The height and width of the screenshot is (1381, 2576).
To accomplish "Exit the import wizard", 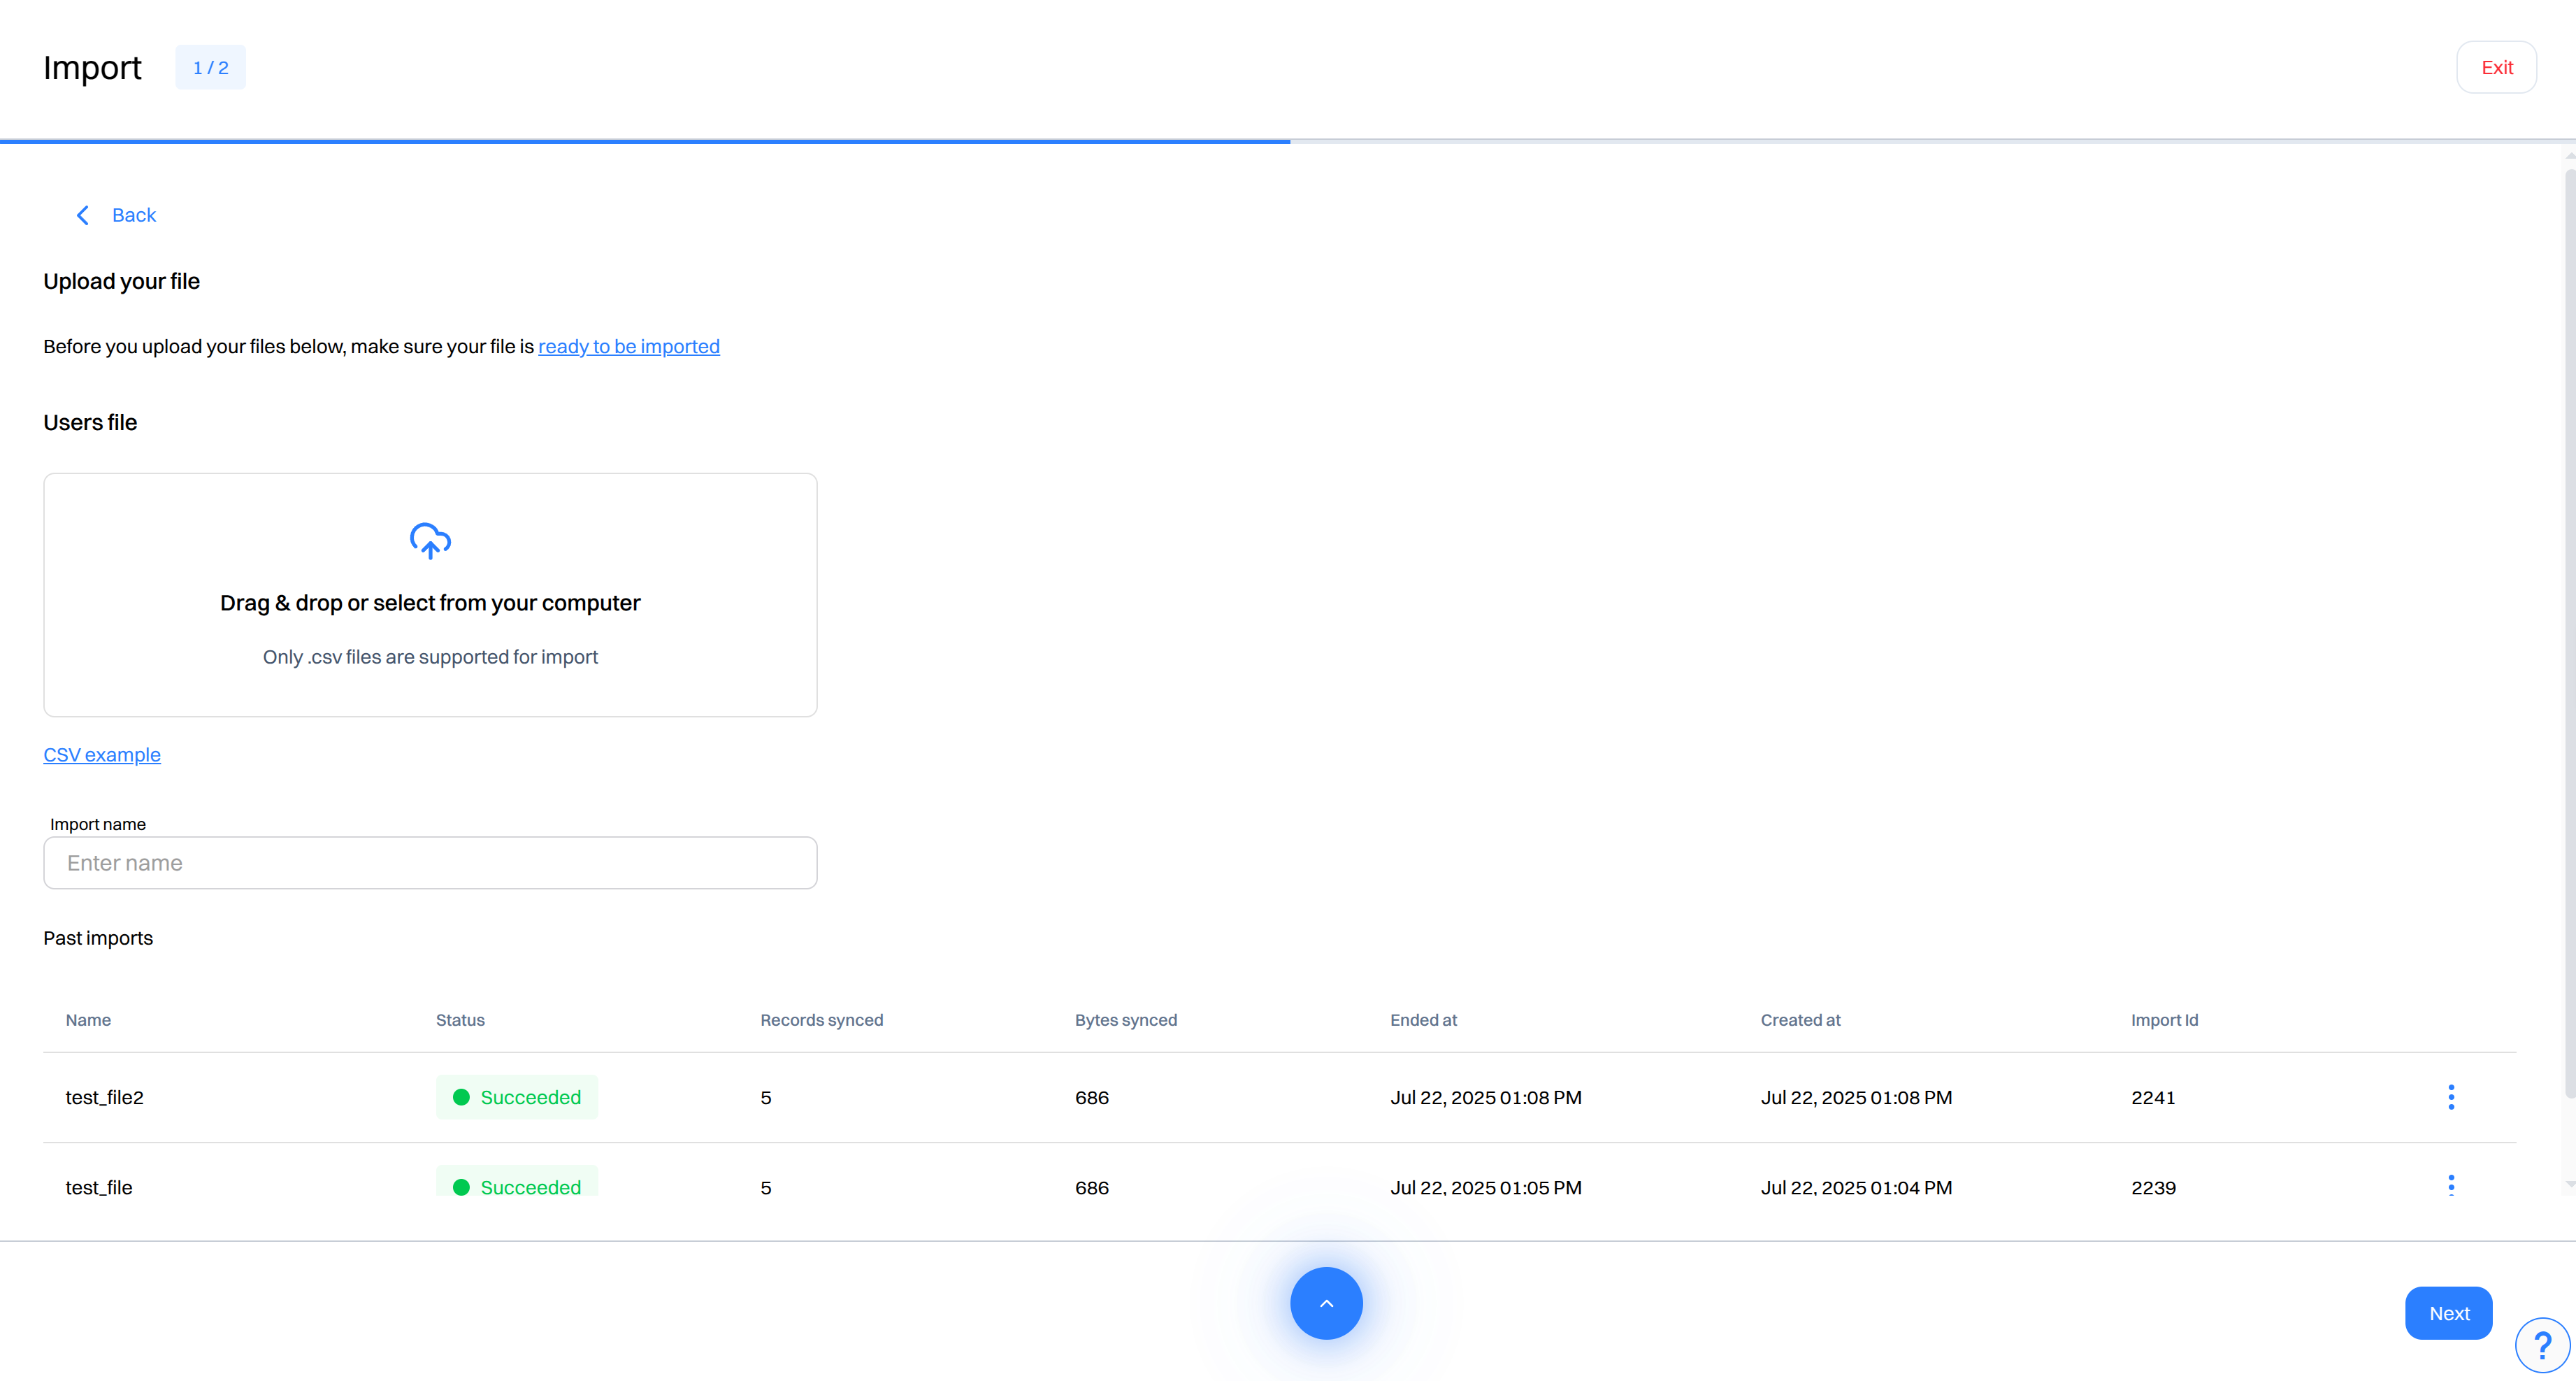I will point(2496,67).
